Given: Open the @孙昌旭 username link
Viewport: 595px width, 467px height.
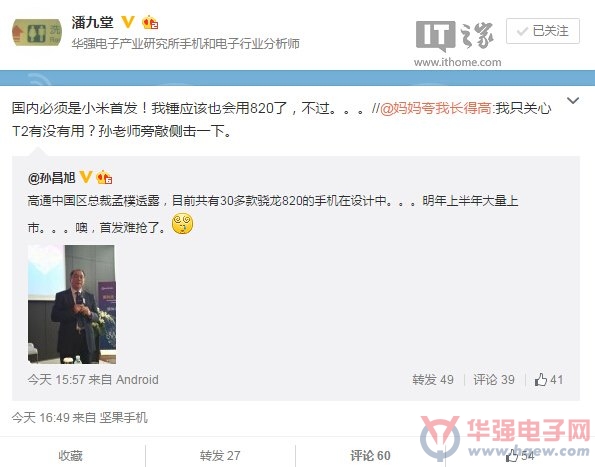Looking at the screenshot, I should click(52, 177).
